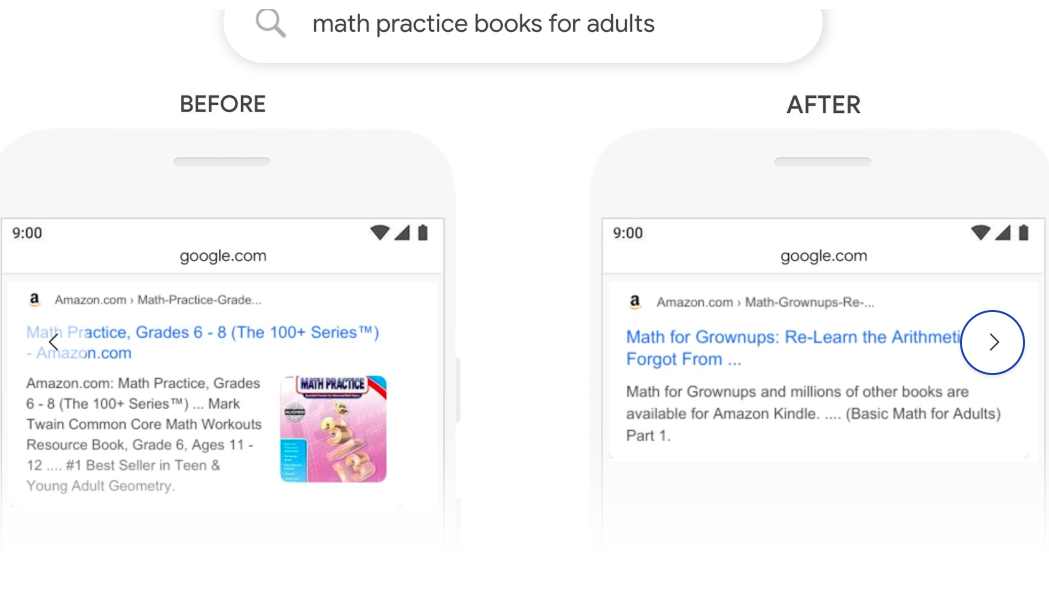
Task: Click the battery icon in BEFORE phone
Action: (423, 233)
